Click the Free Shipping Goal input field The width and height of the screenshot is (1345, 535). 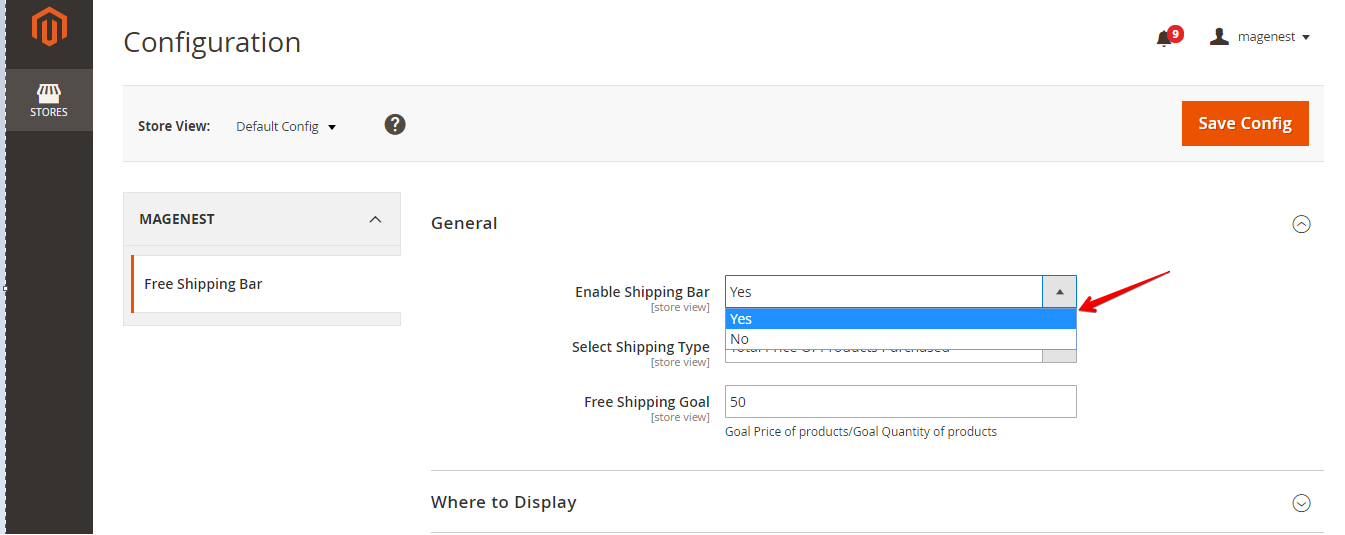click(x=900, y=402)
